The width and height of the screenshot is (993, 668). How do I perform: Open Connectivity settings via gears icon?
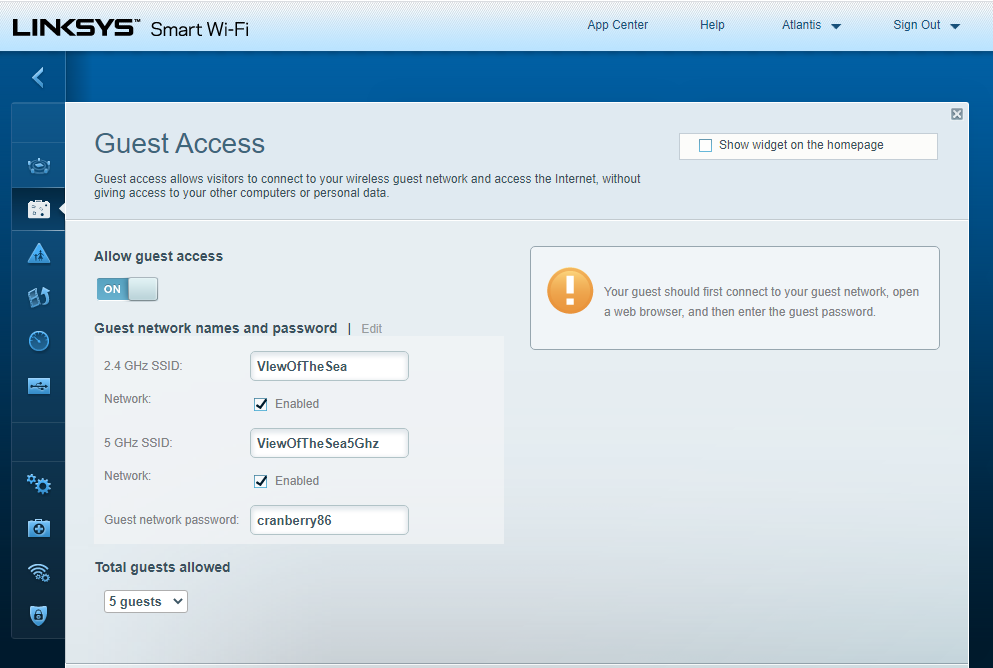pos(37,483)
